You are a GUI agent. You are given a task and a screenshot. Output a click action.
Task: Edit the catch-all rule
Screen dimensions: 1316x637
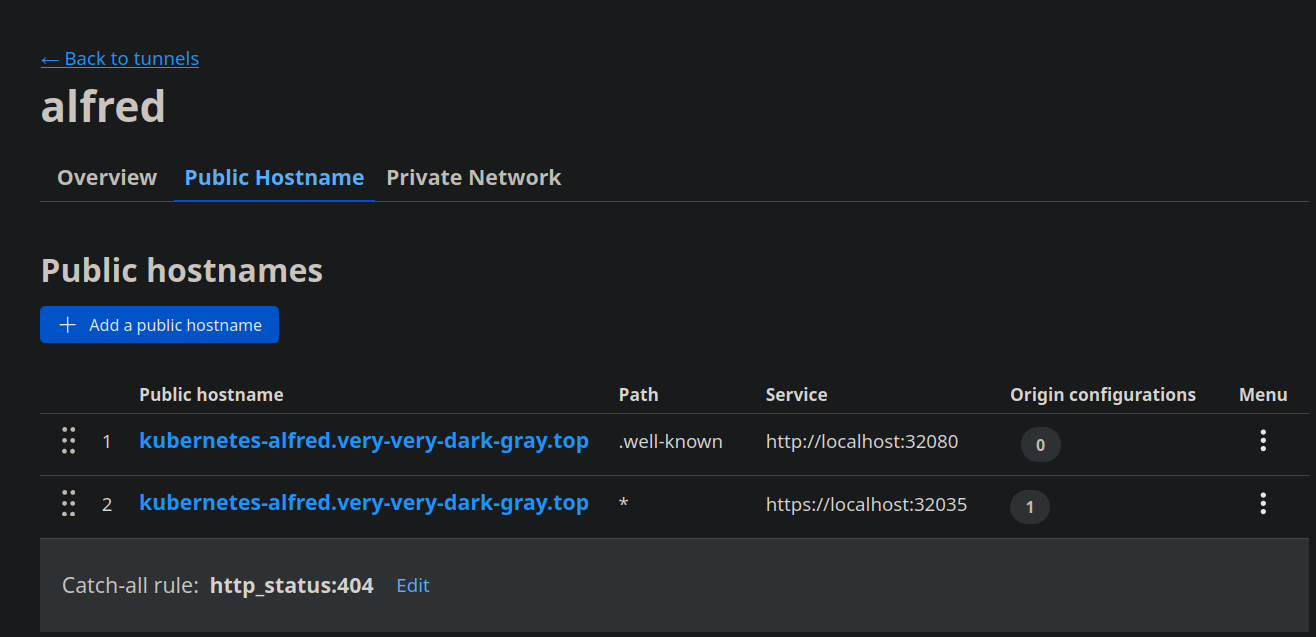(412, 586)
